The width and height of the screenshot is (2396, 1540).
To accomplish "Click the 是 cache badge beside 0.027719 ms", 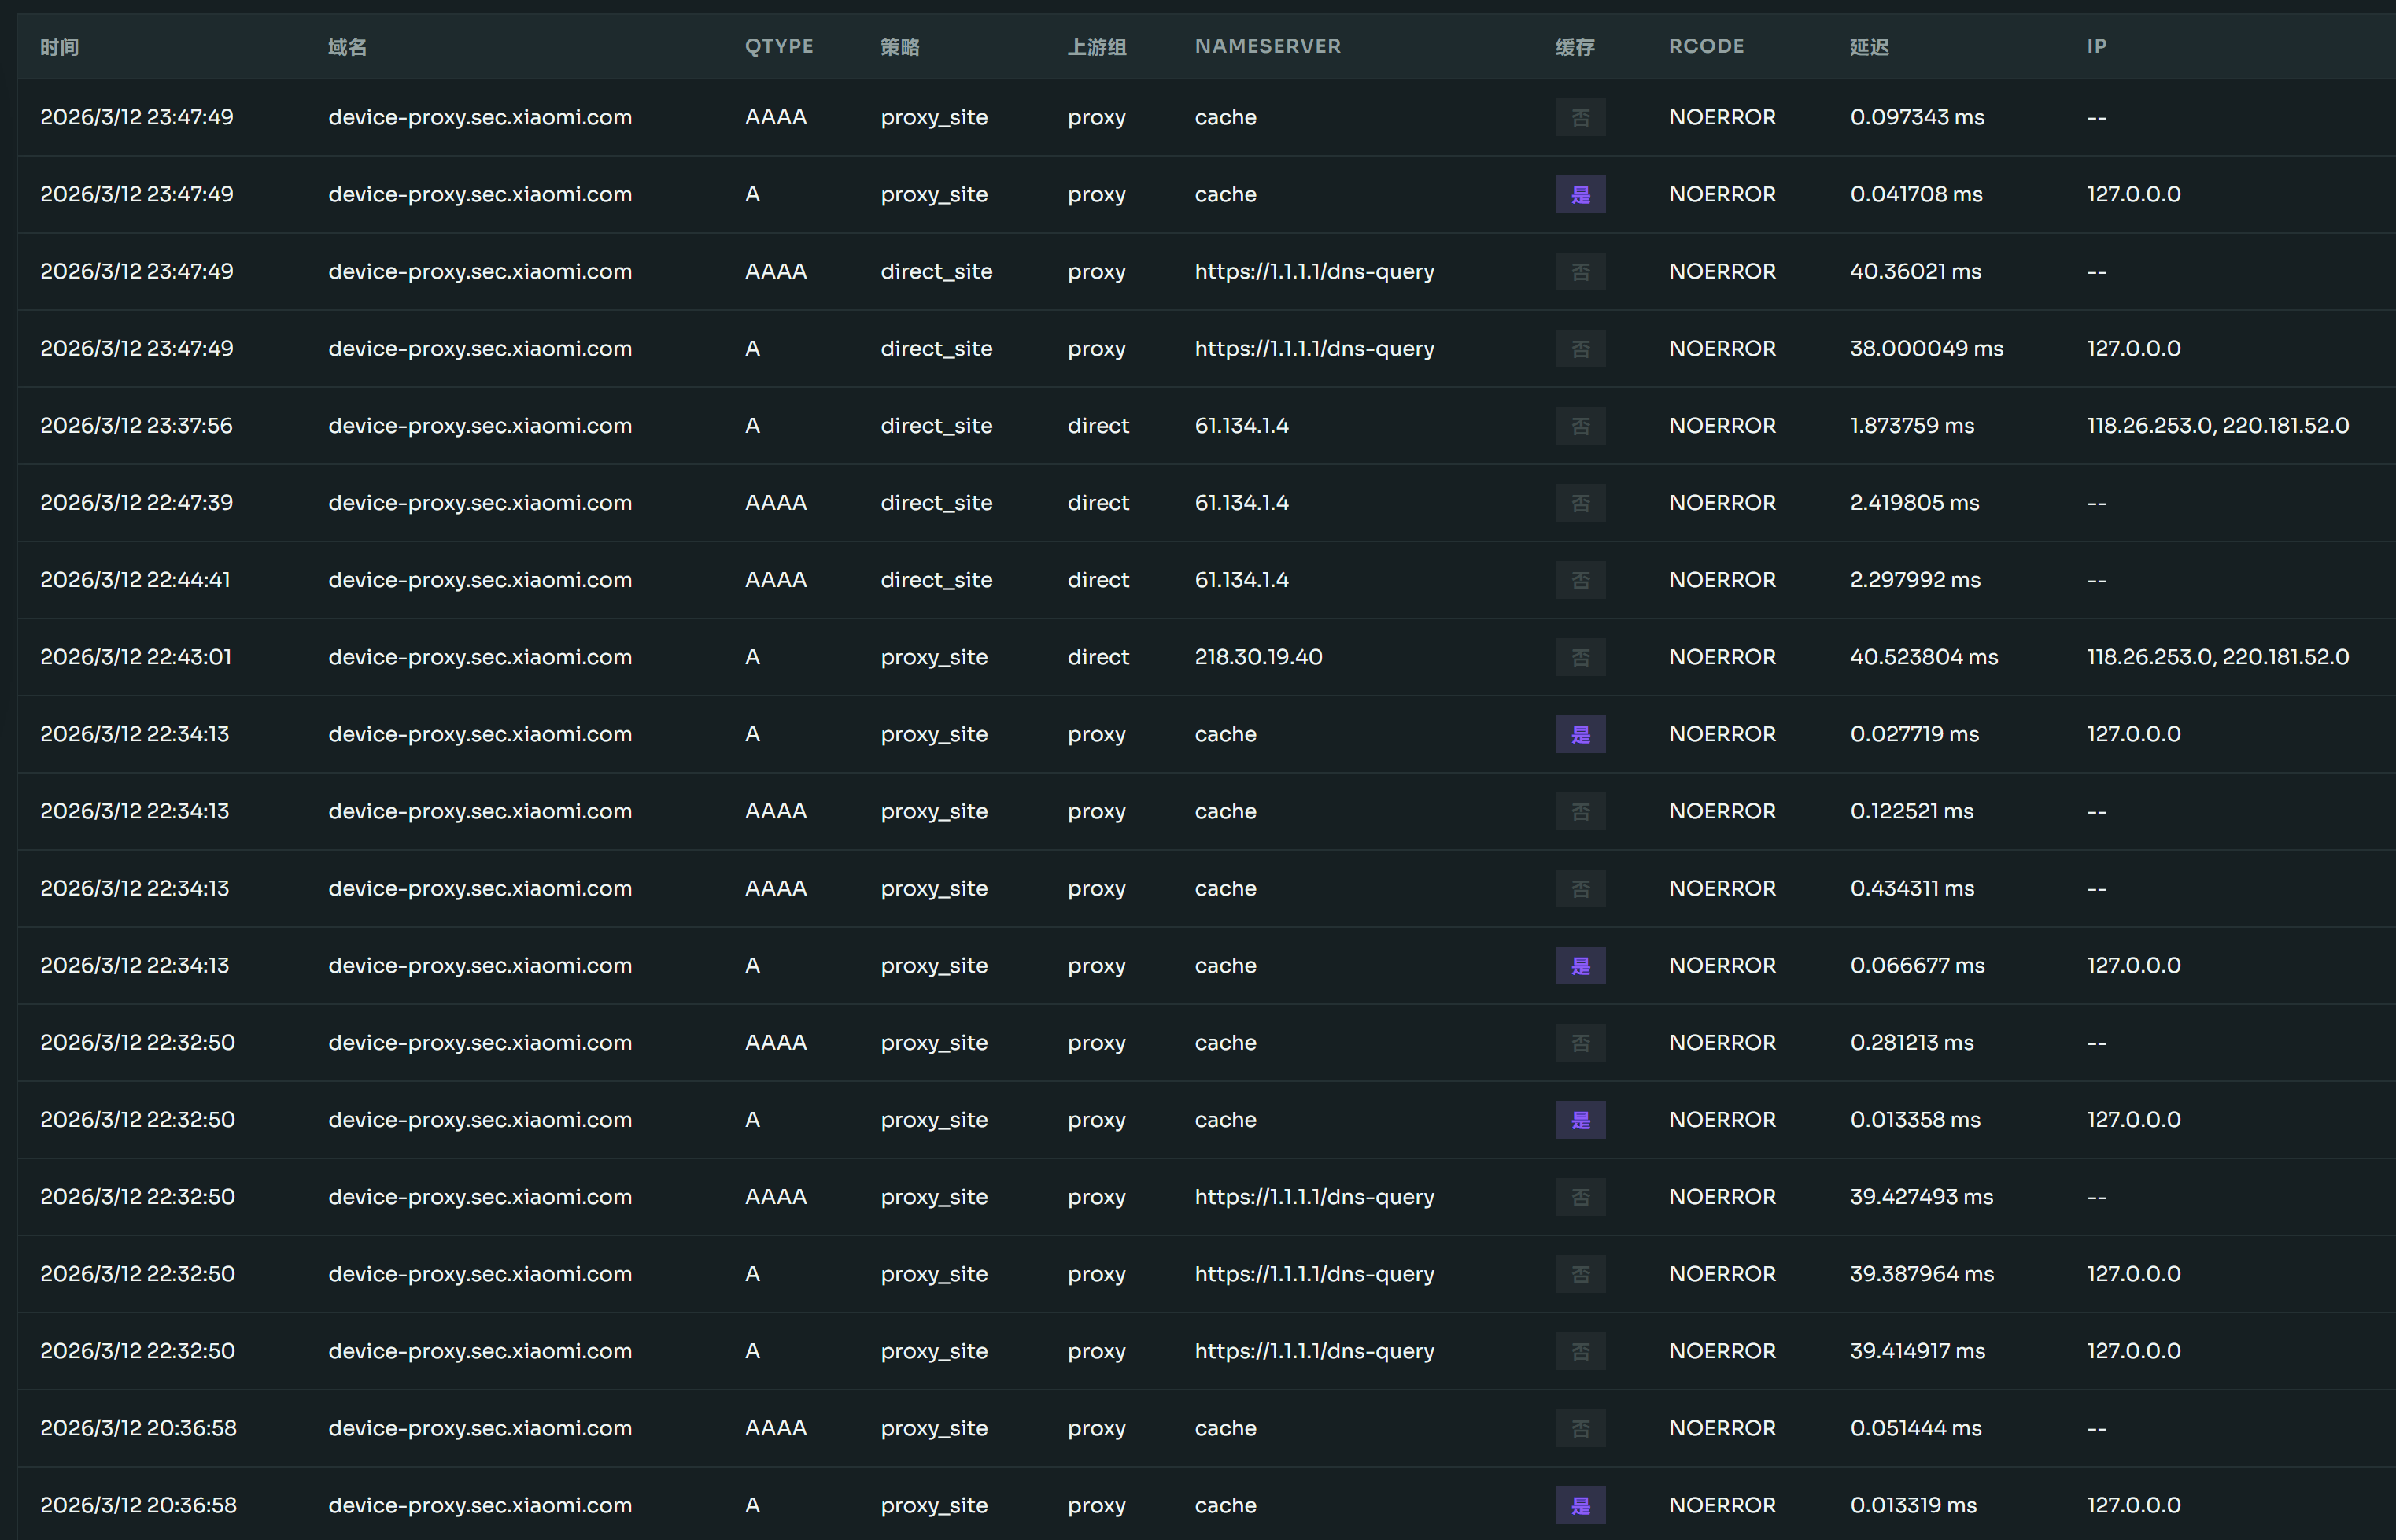I will click(1579, 734).
